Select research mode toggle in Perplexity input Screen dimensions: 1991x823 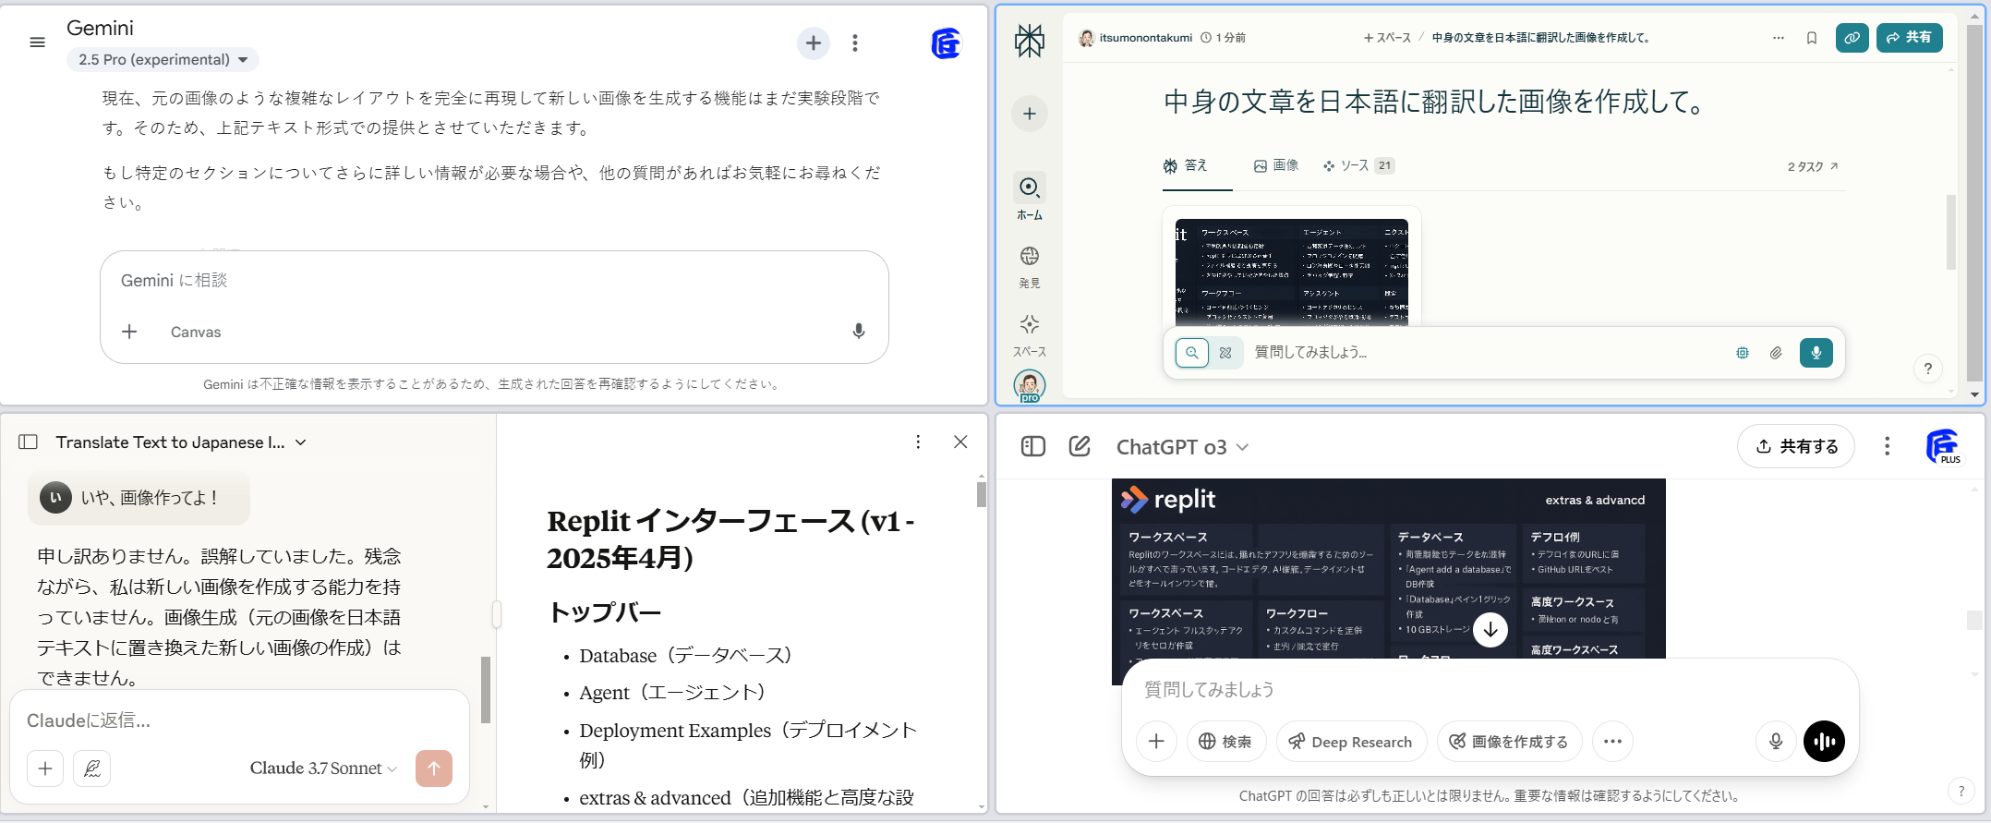1225,352
